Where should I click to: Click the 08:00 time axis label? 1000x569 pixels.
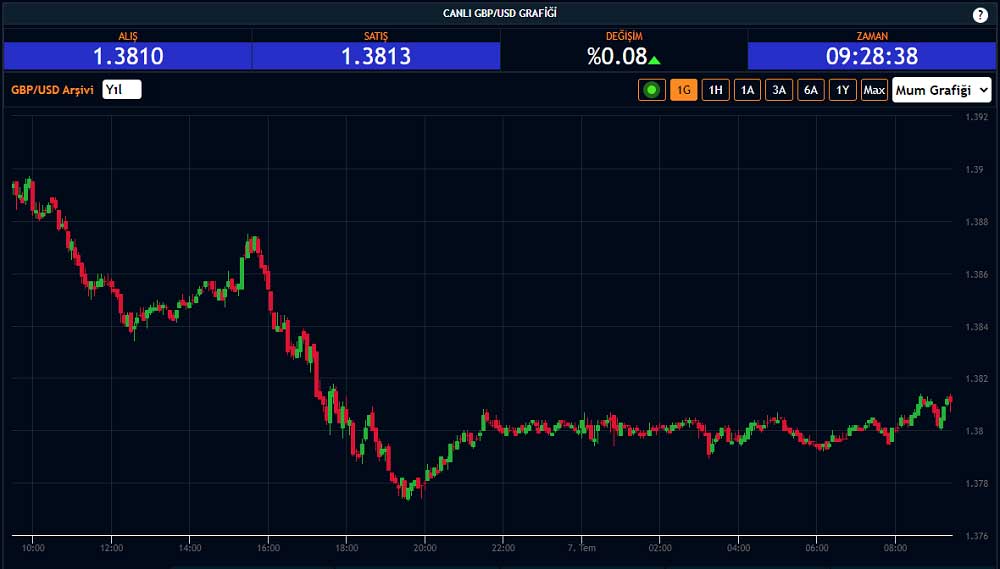[895, 548]
